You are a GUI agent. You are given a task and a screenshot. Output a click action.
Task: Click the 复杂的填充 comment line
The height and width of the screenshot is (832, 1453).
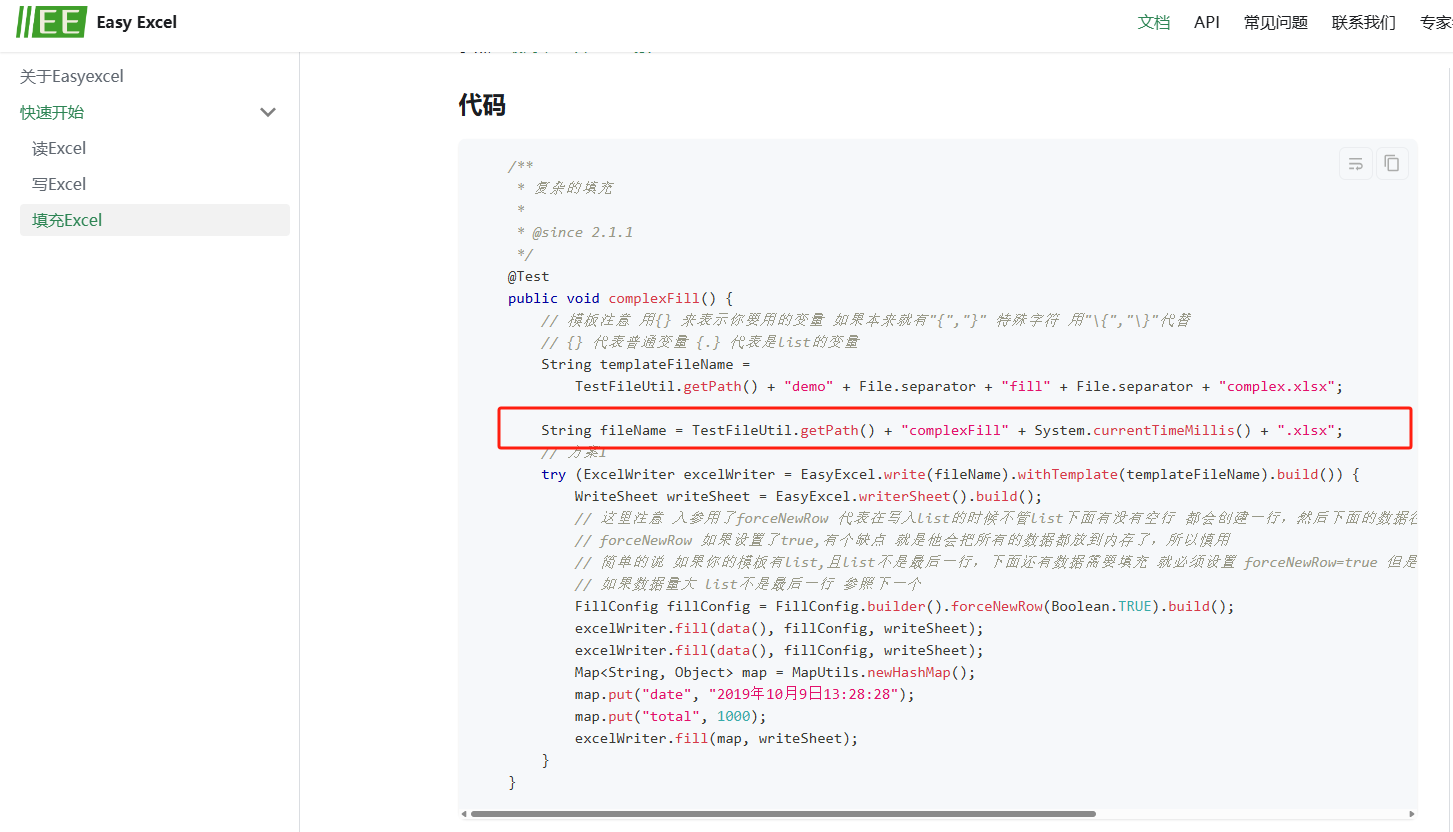click(565, 188)
